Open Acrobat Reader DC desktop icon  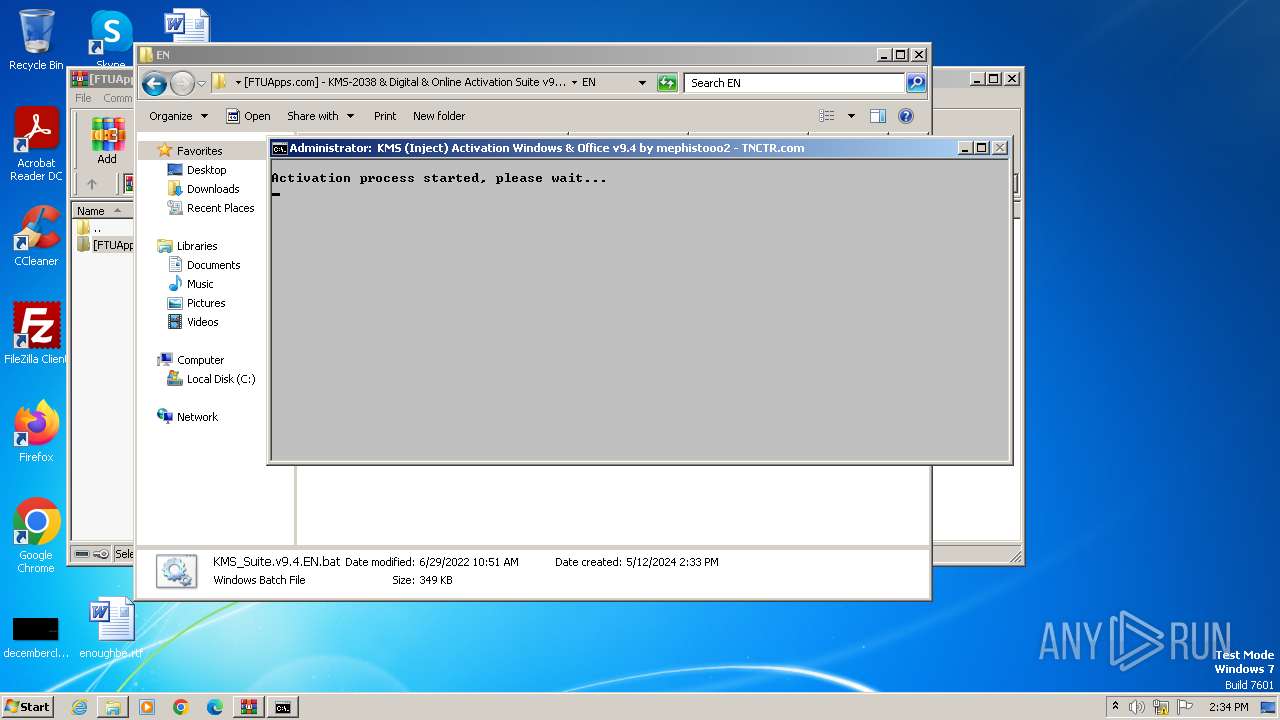(x=36, y=144)
